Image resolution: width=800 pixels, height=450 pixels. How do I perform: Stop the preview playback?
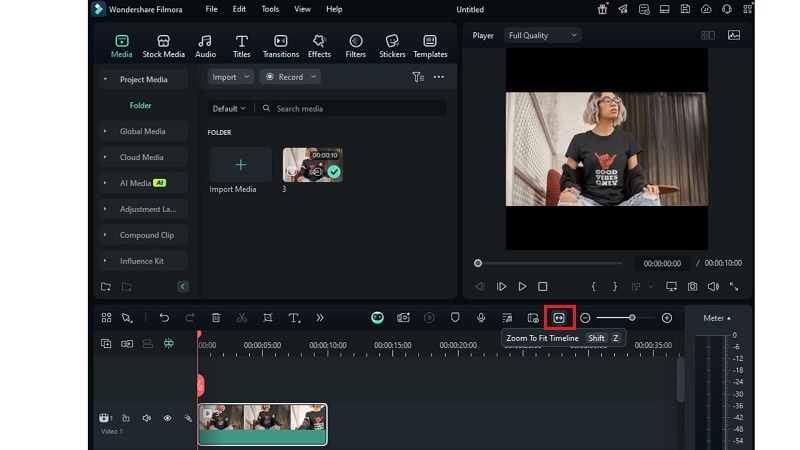543,287
